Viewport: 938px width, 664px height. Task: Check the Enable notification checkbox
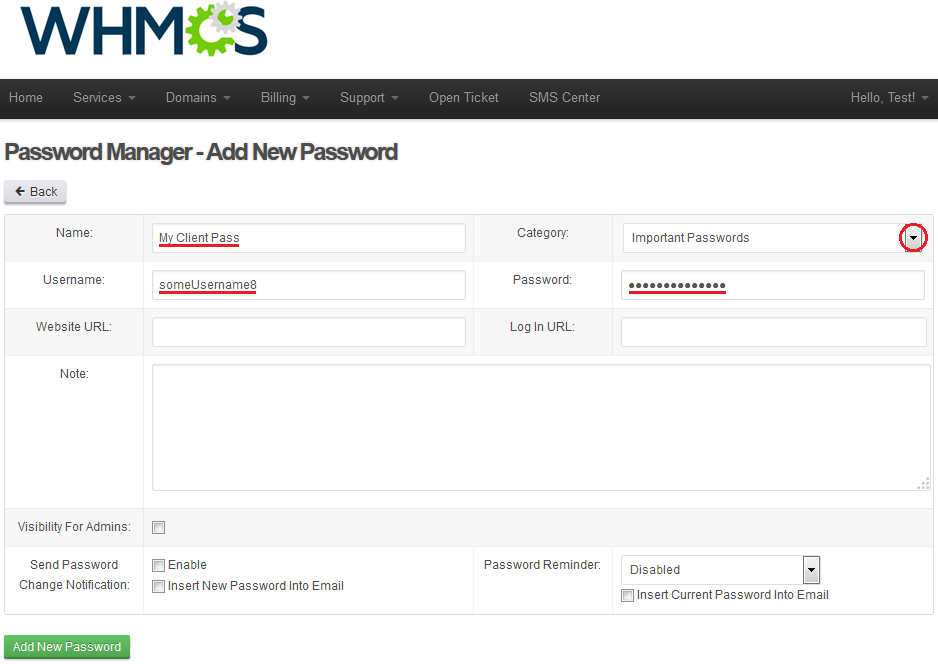click(x=159, y=566)
